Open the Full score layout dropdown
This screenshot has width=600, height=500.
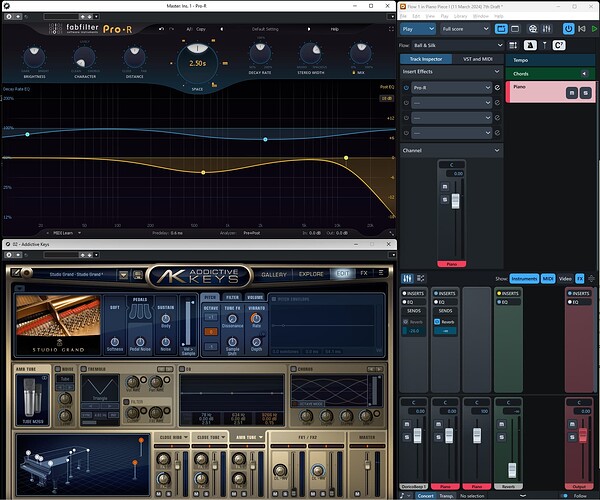(465, 29)
